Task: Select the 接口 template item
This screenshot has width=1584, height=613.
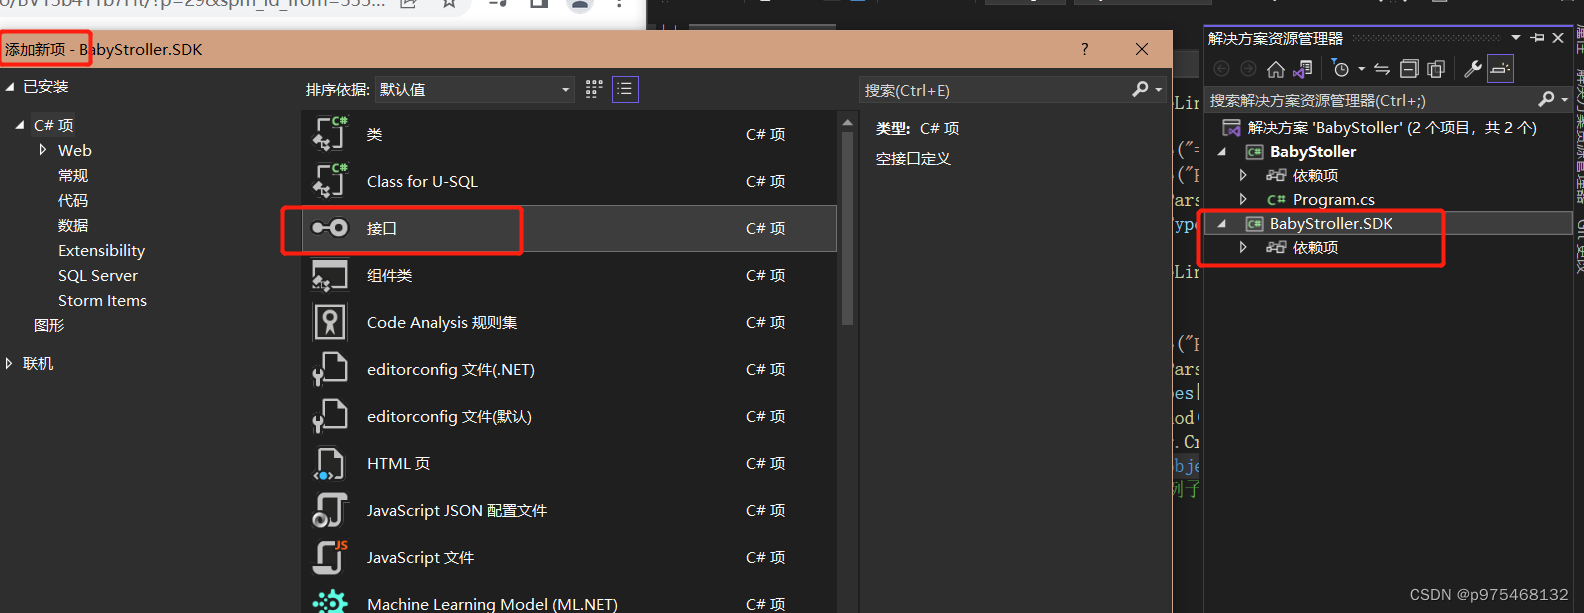Action: tap(569, 228)
